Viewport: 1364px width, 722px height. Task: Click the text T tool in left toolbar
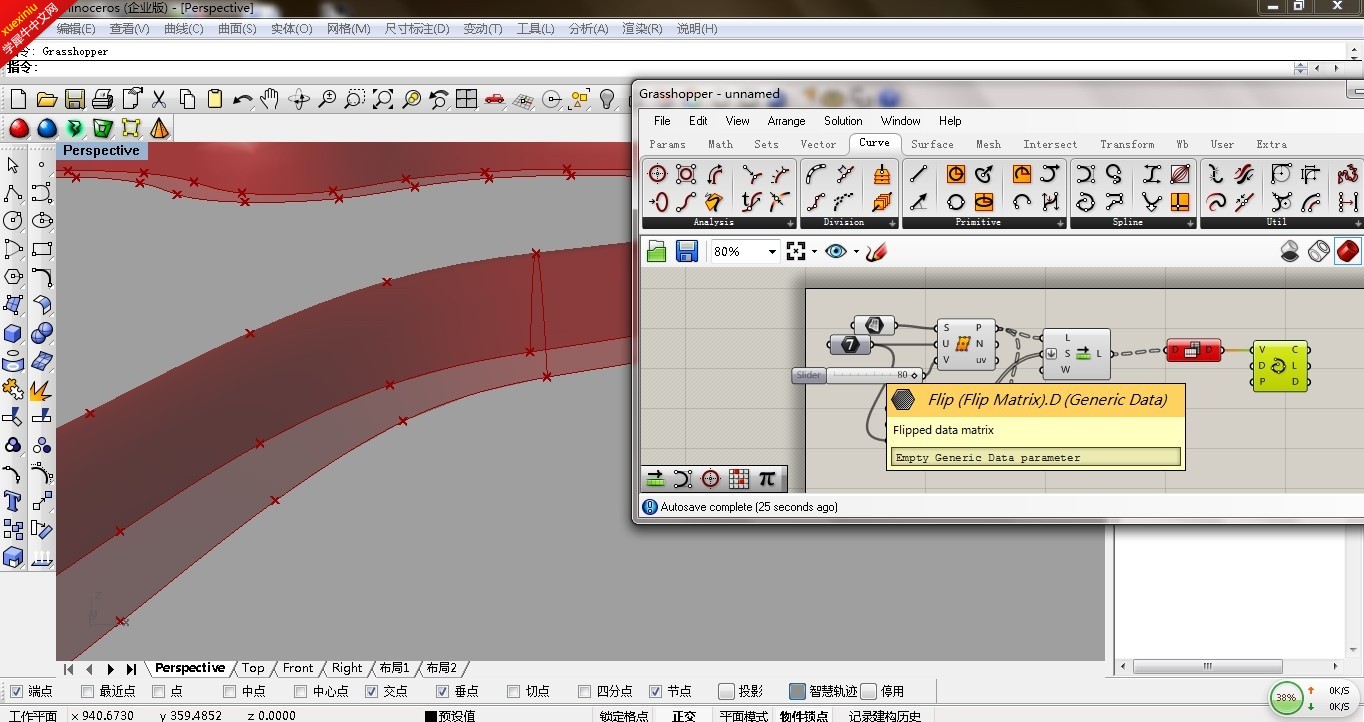click(x=13, y=501)
